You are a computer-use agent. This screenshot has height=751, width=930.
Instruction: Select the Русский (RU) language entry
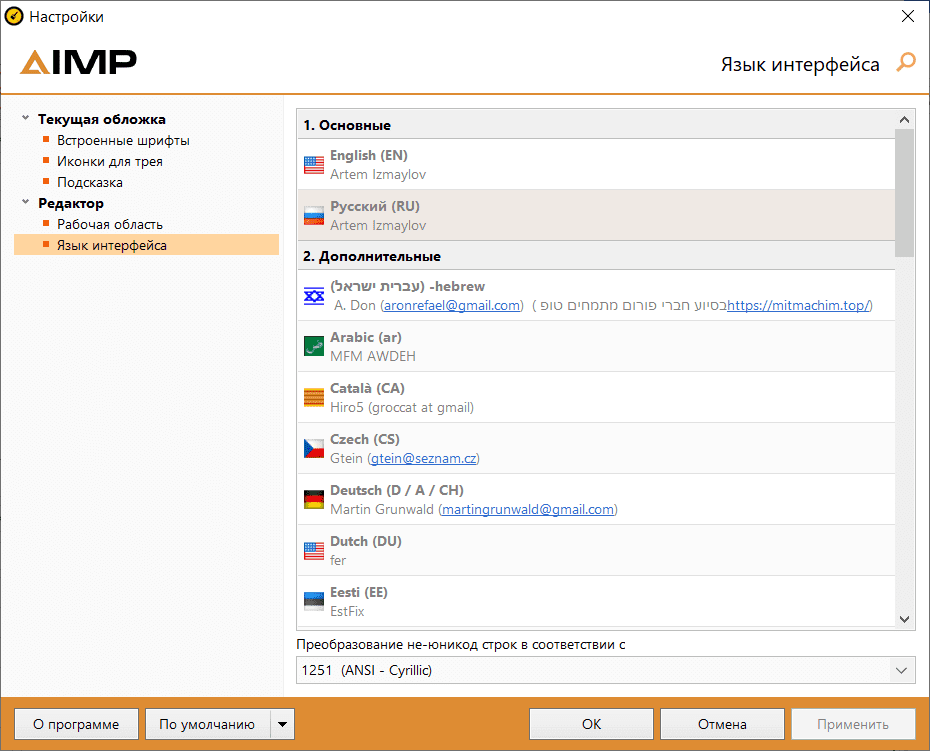coord(596,215)
